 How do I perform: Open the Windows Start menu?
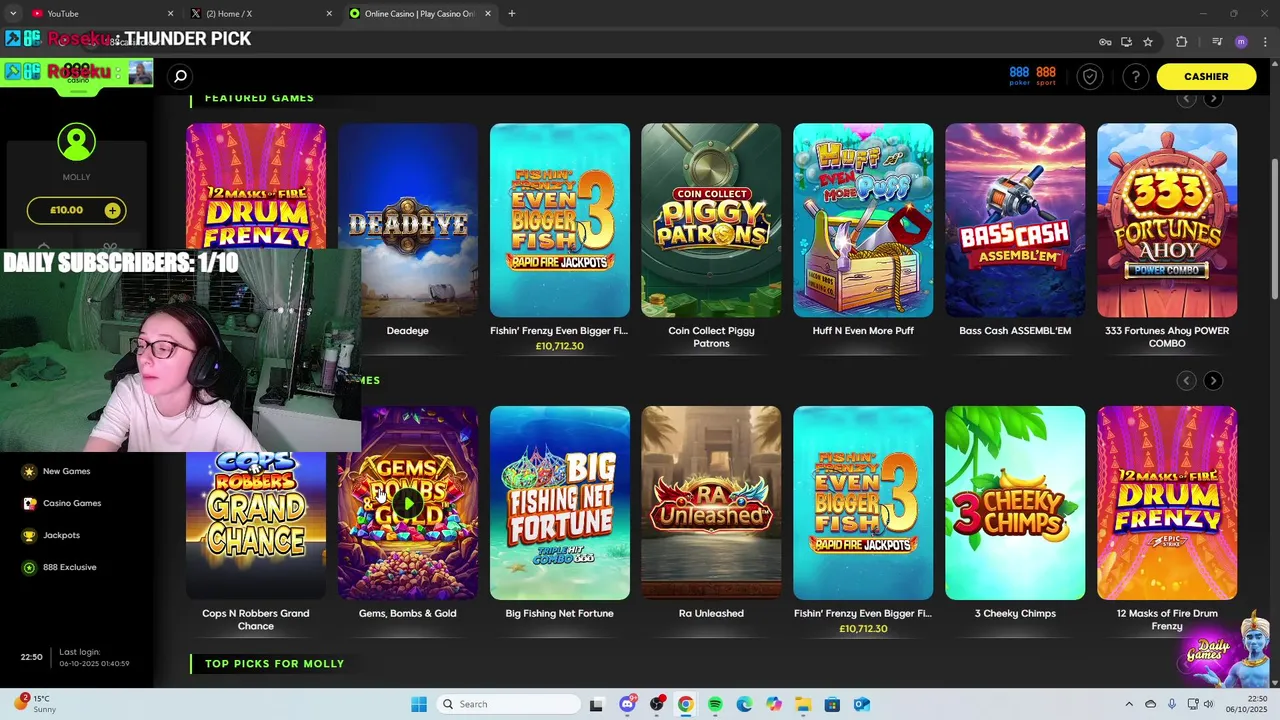tap(419, 704)
